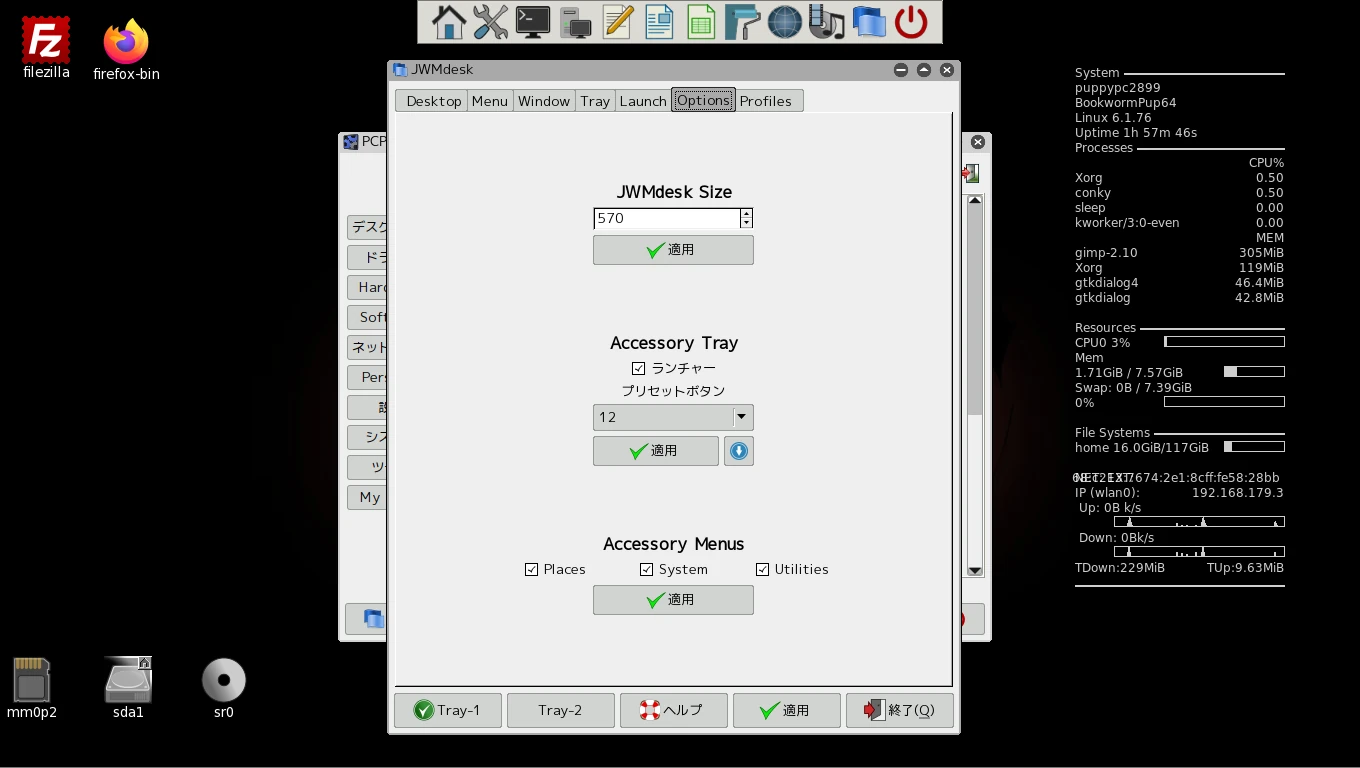Click the JWMdesk Size input field
This screenshot has height=768, width=1360.
click(x=666, y=218)
